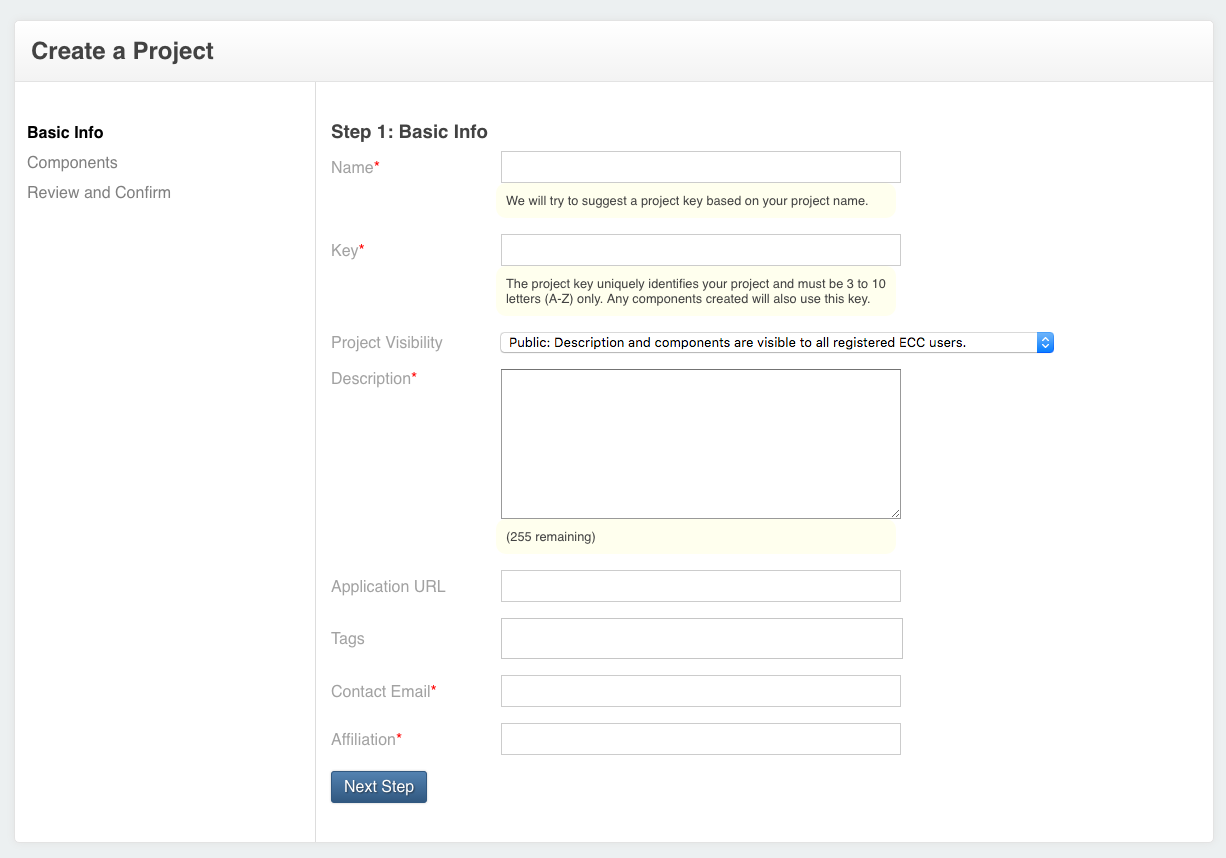The width and height of the screenshot is (1226, 858).
Task: Click the Name text field
Action: click(700, 167)
